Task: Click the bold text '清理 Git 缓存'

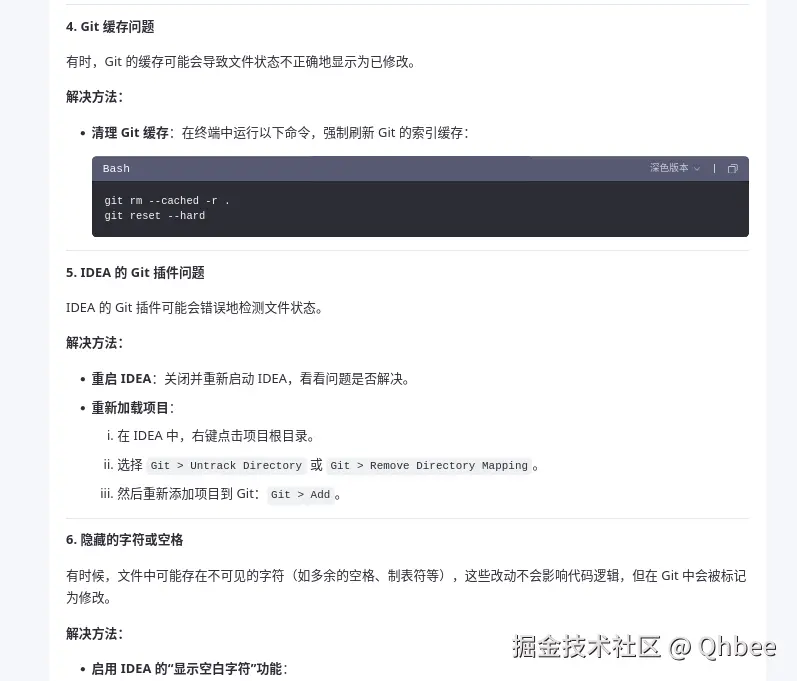Action: point(130,133)
